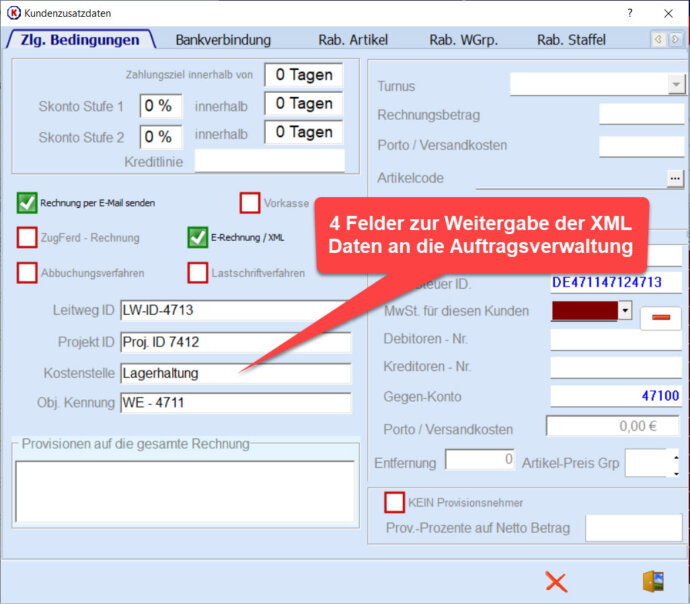Click into the Leitweg ID field
This screenshot has width=690, height=604.
click(235, 310)
